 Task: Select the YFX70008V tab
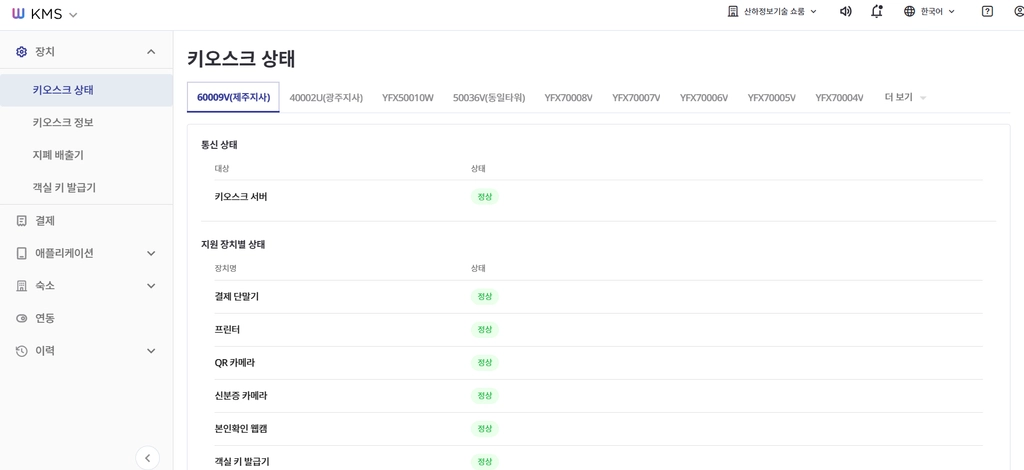tap(568, 98)
